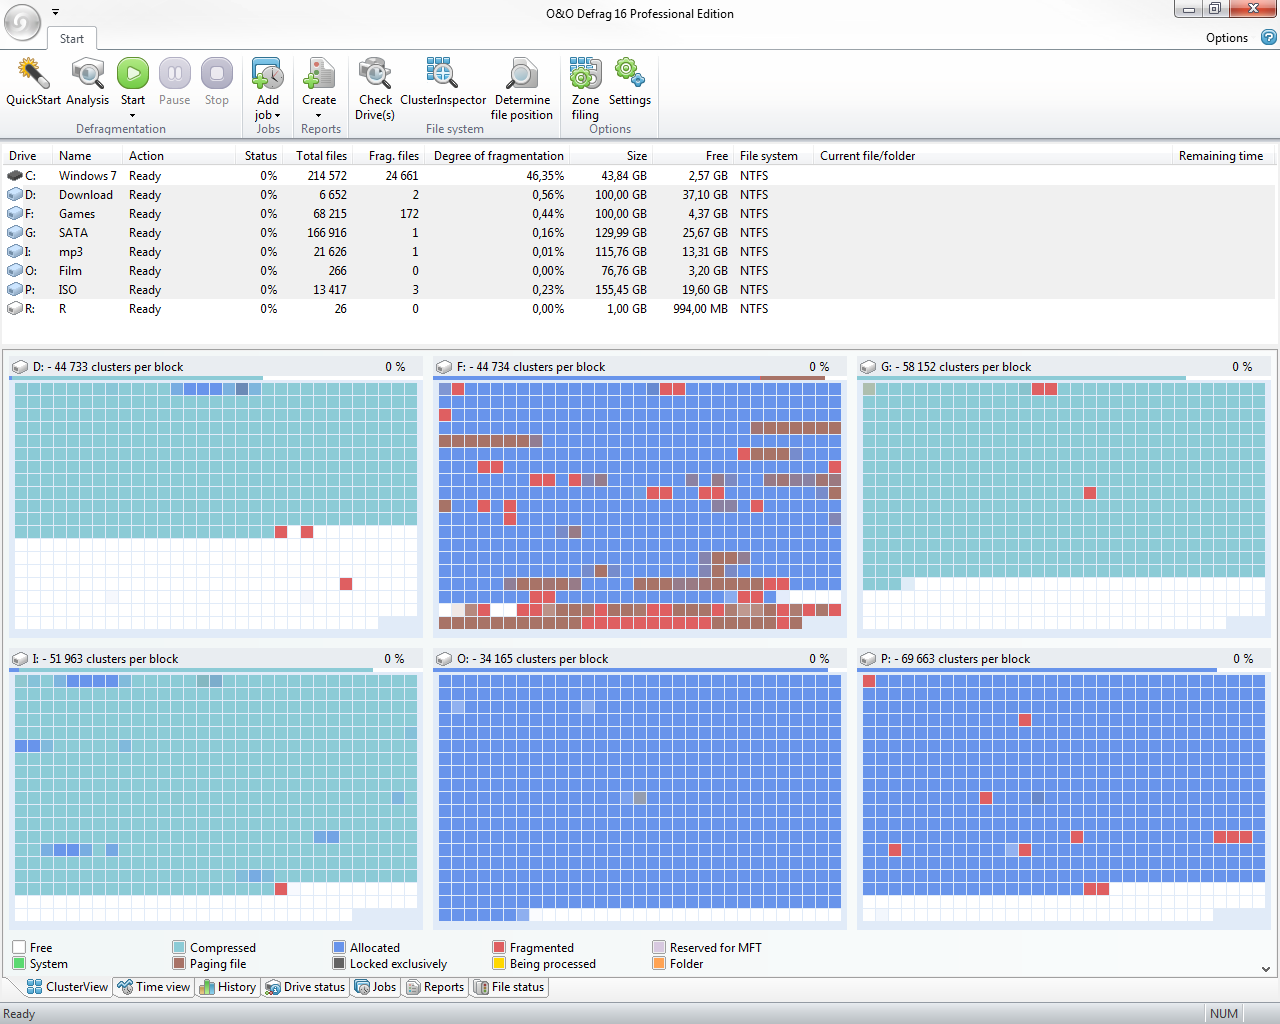Click the Allocated legend blue swatch
This screenshot has height=1024, width=1280.
pyautogui.click(x=339, y=947)
